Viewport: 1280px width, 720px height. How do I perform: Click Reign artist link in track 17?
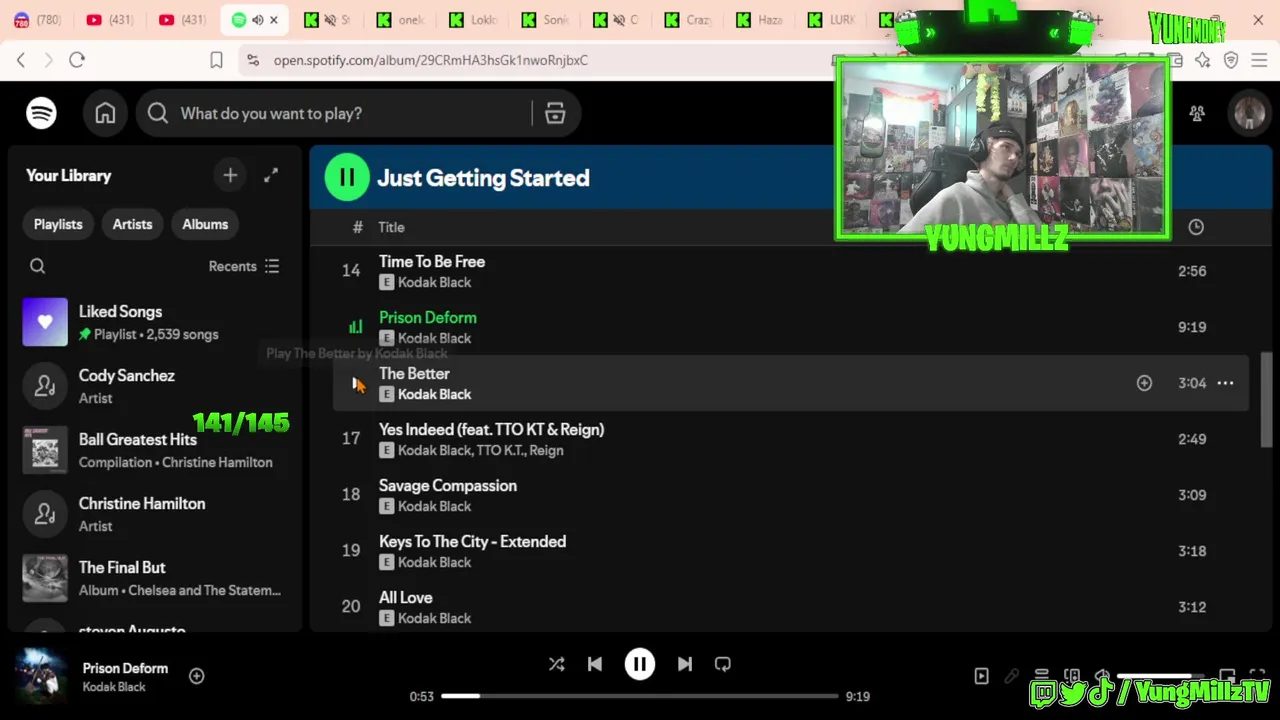(x=546, y=450)
